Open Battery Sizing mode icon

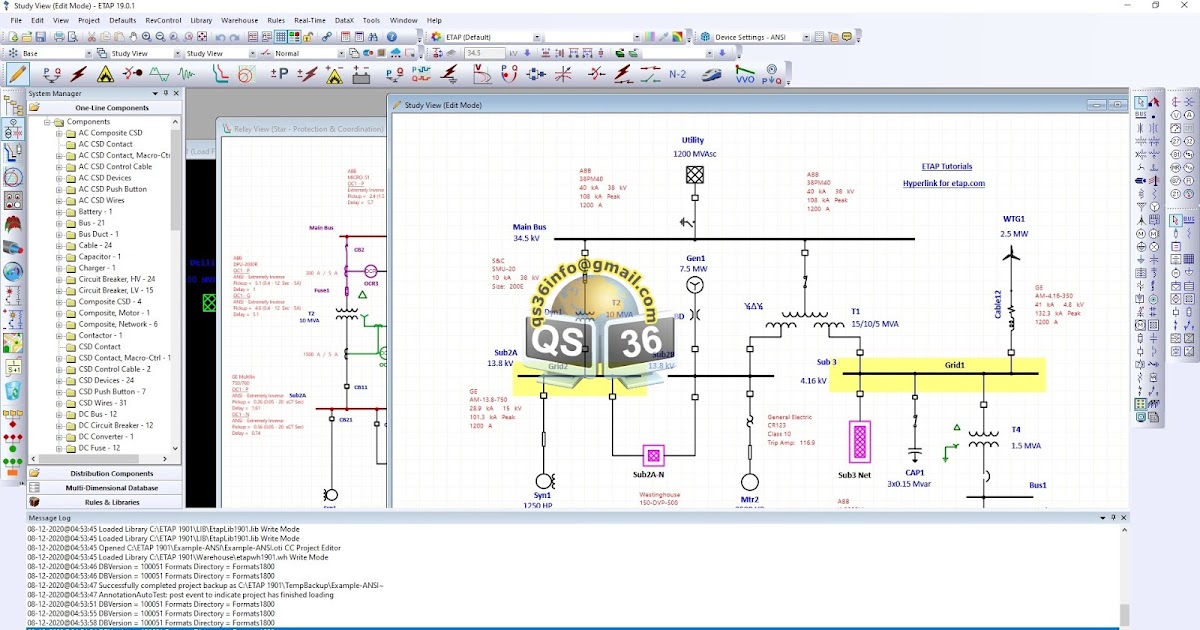point(361,74)
